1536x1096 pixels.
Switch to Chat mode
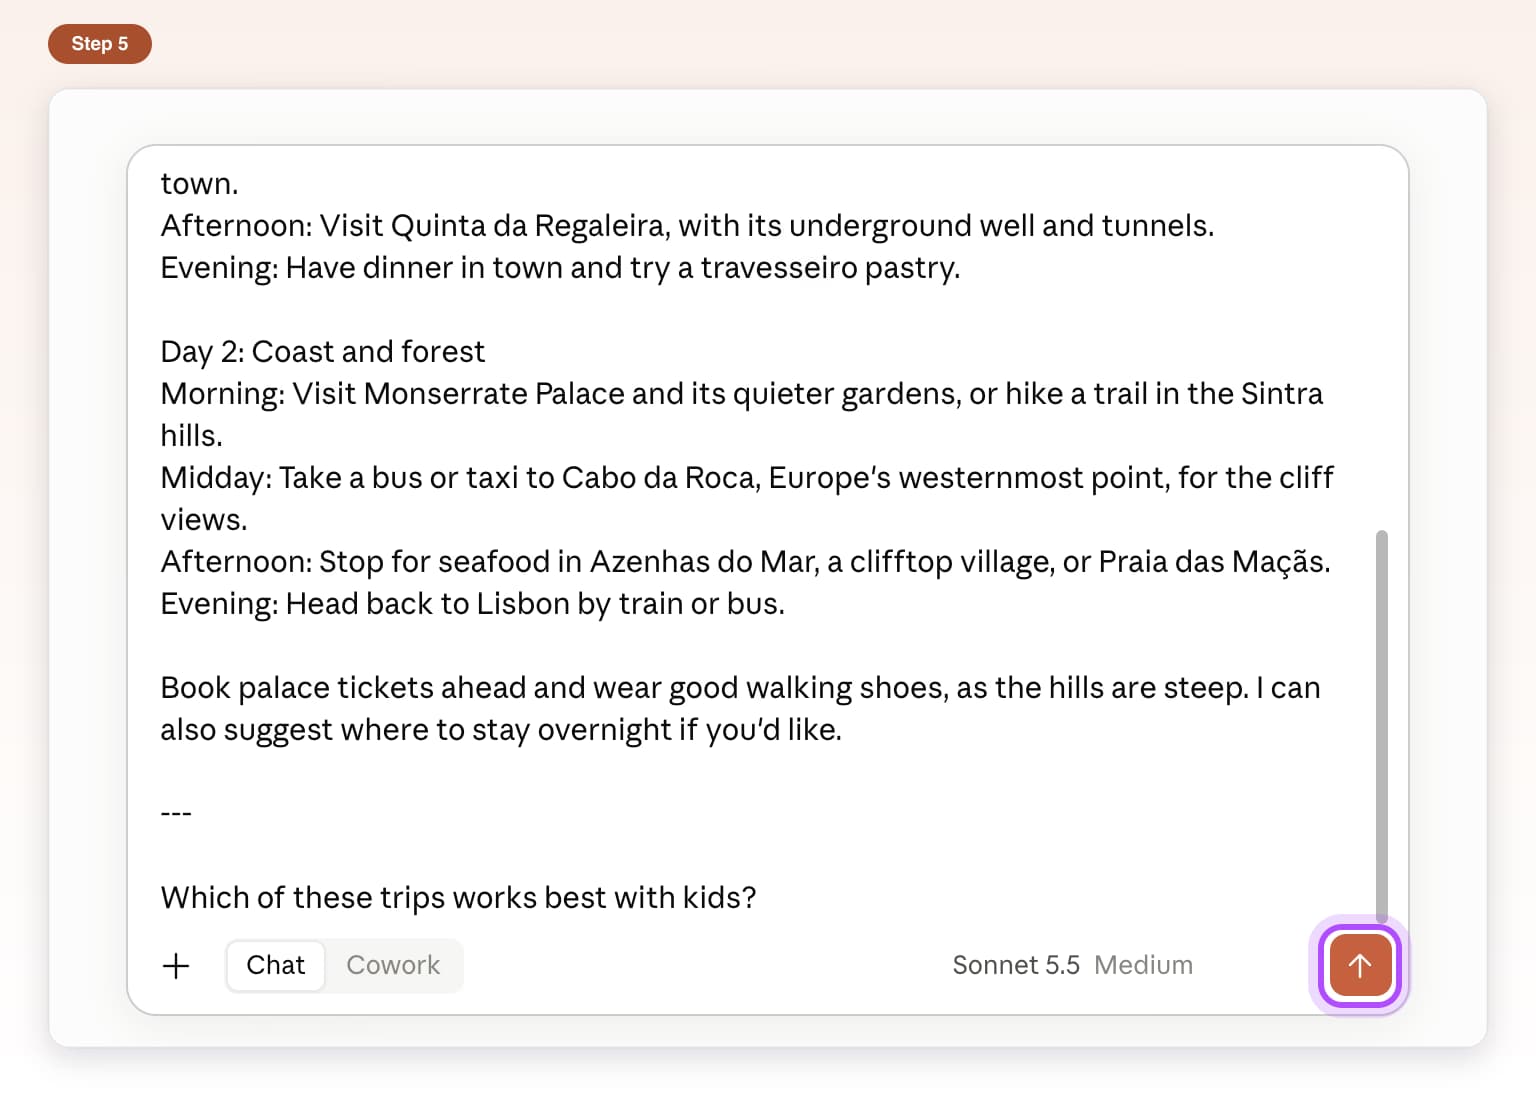pyautogui.click(x=275, y=965)
